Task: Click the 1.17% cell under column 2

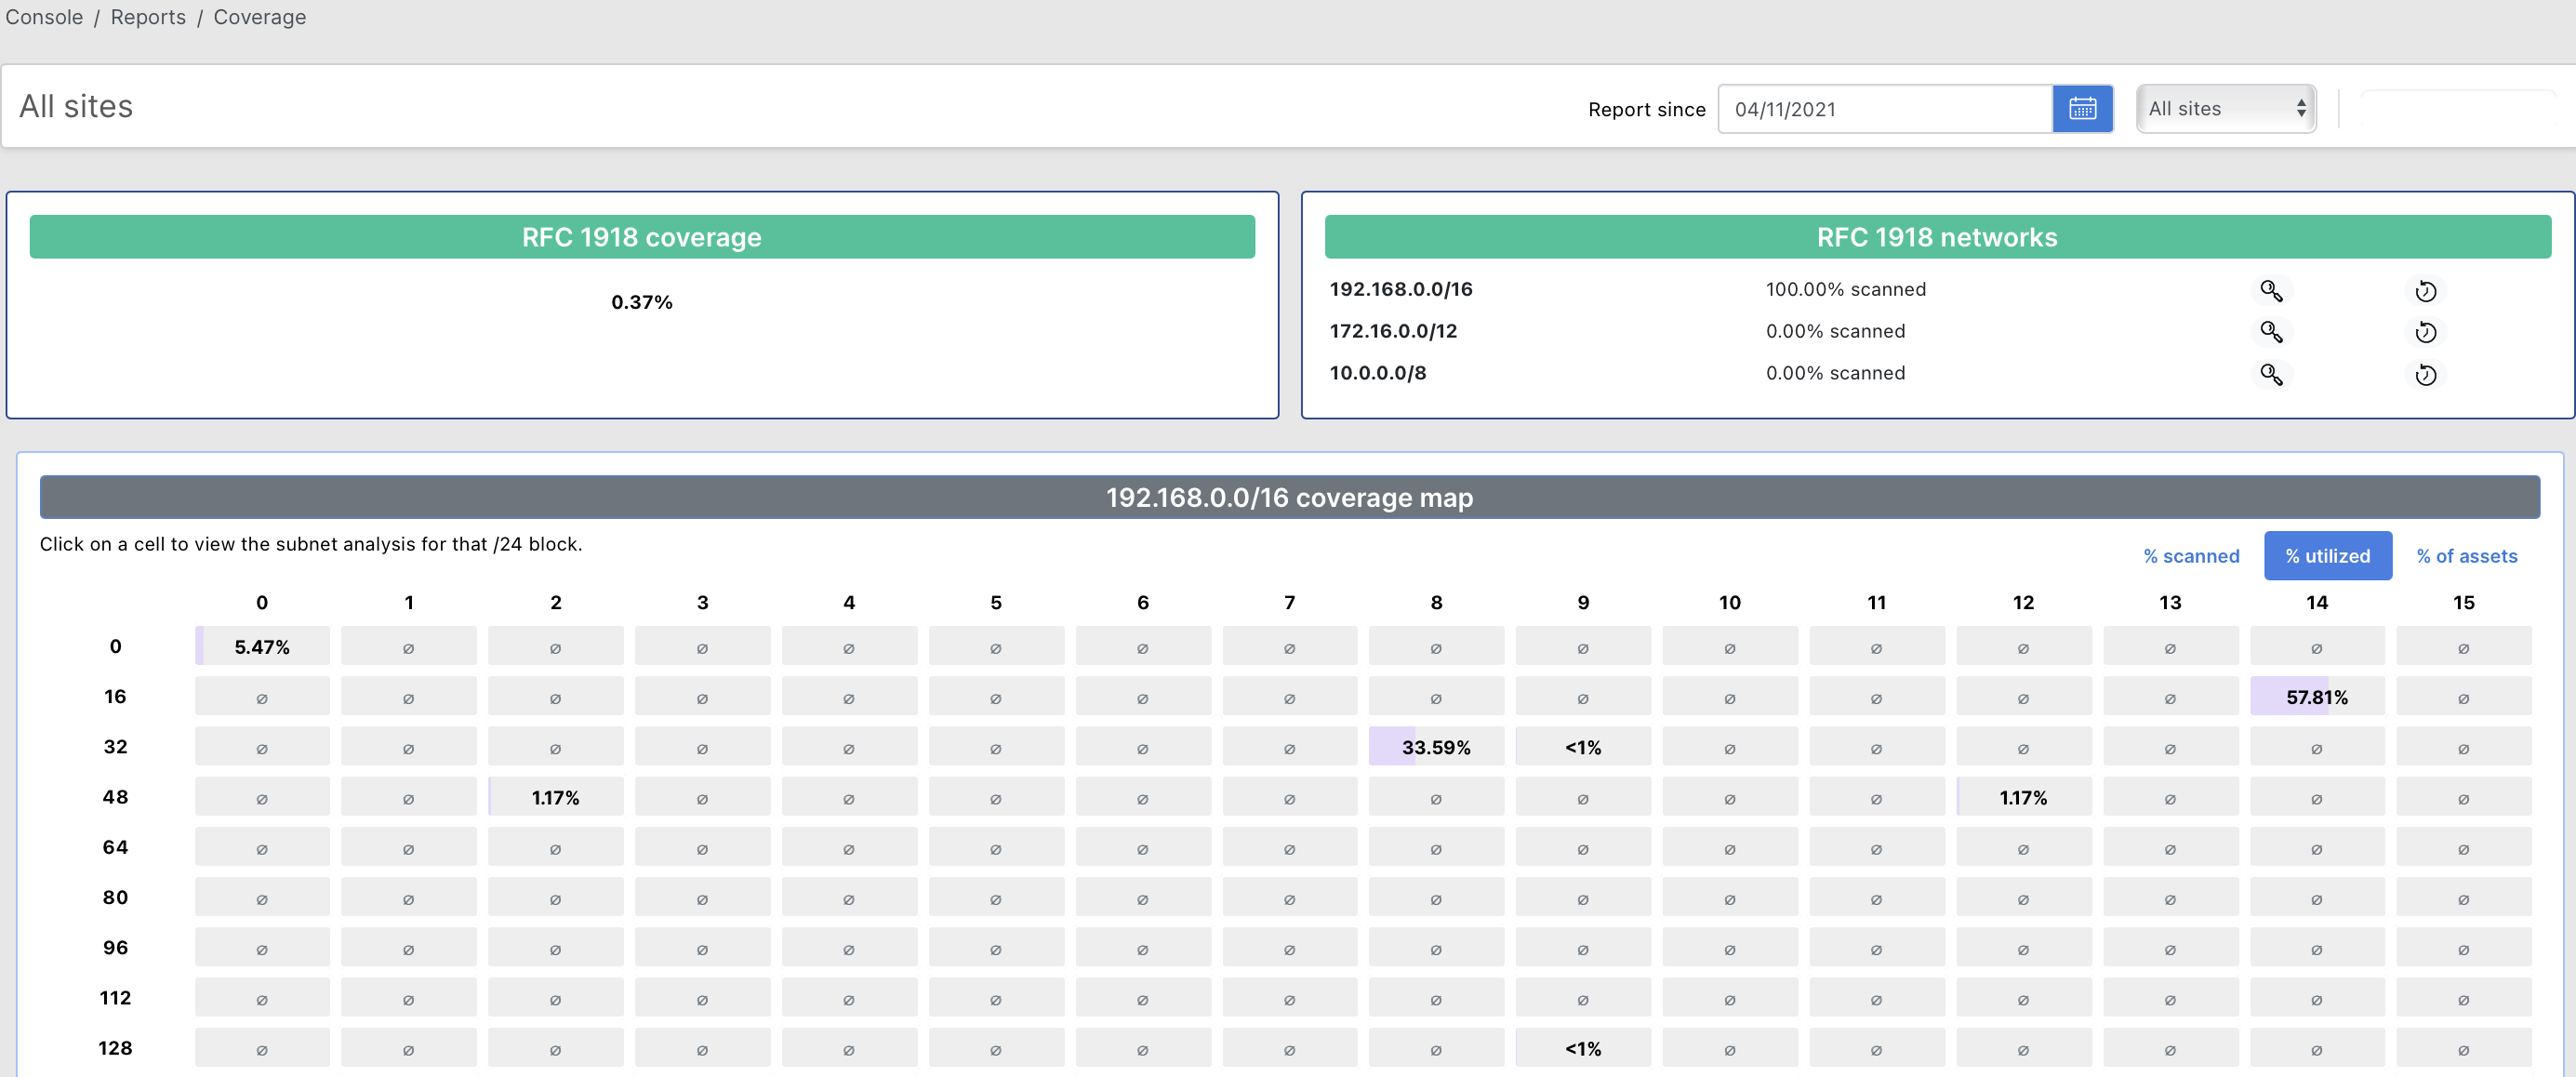Action: (x=556, y=797)
